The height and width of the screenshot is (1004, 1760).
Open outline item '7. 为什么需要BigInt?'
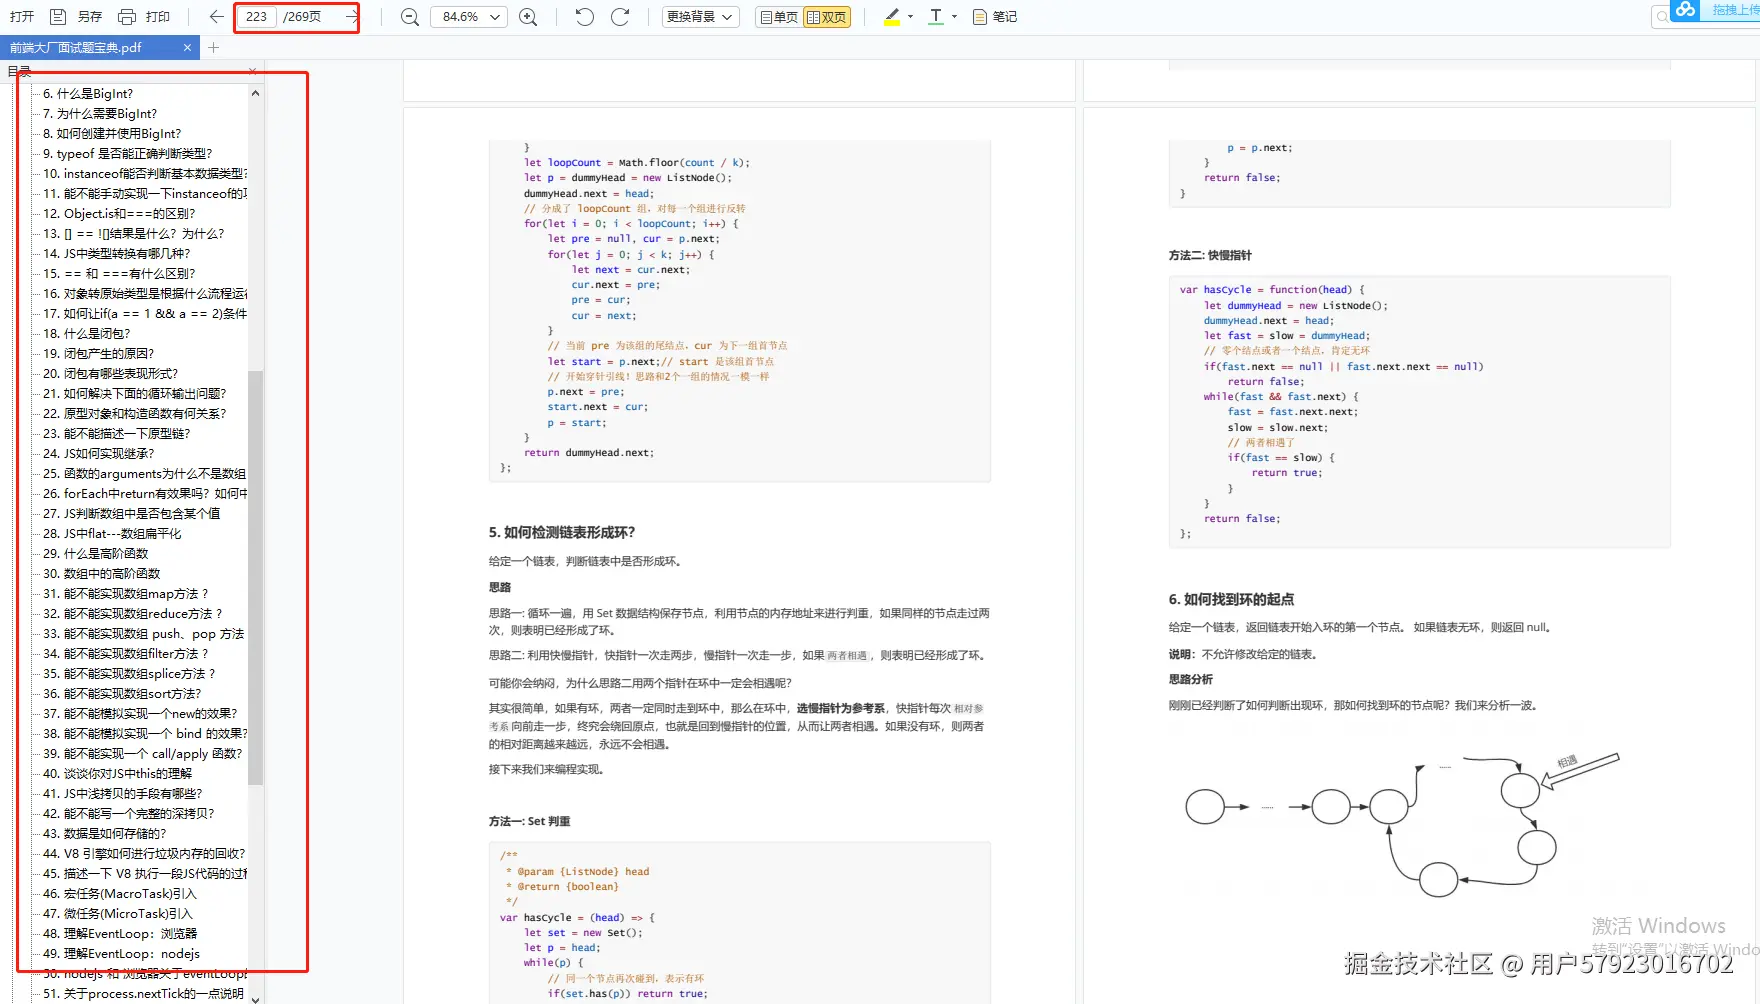click(100, 114)
